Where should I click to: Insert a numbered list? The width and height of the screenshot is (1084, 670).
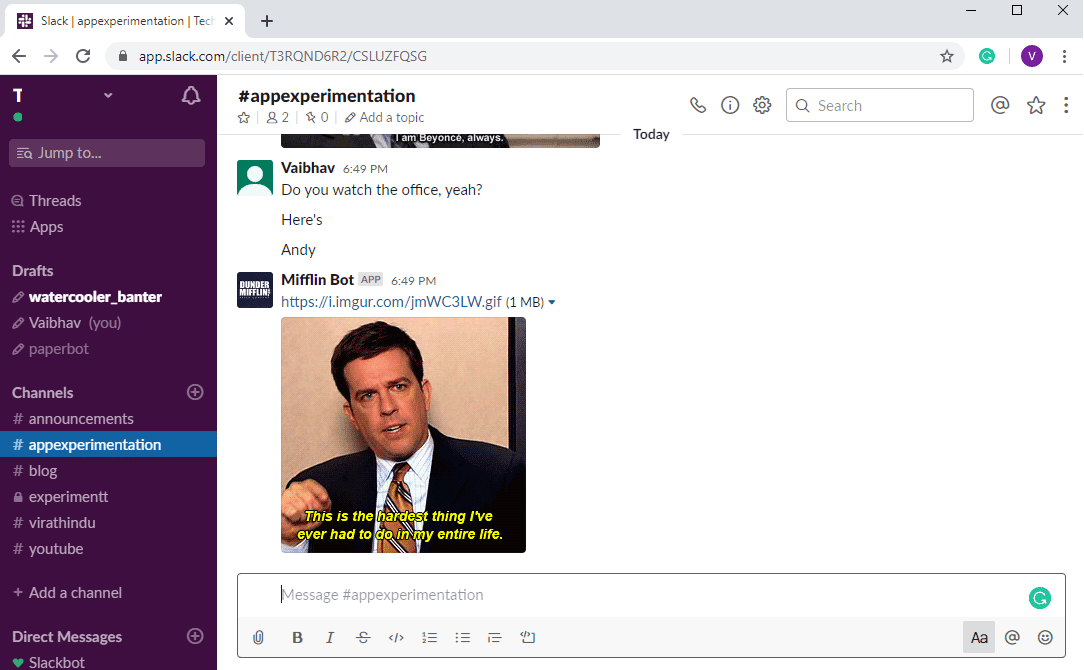click(x=429, y=638)
